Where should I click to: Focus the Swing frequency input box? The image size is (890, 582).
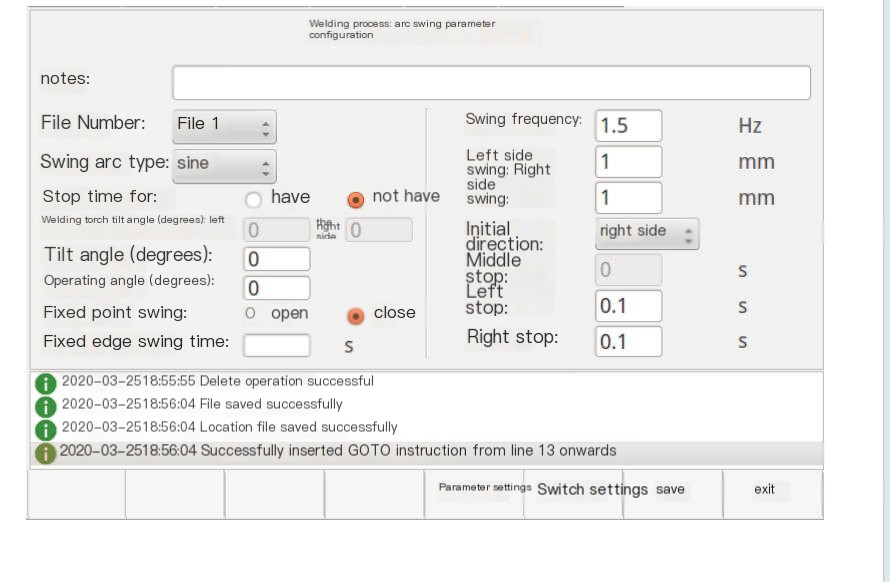pos(628,126)
